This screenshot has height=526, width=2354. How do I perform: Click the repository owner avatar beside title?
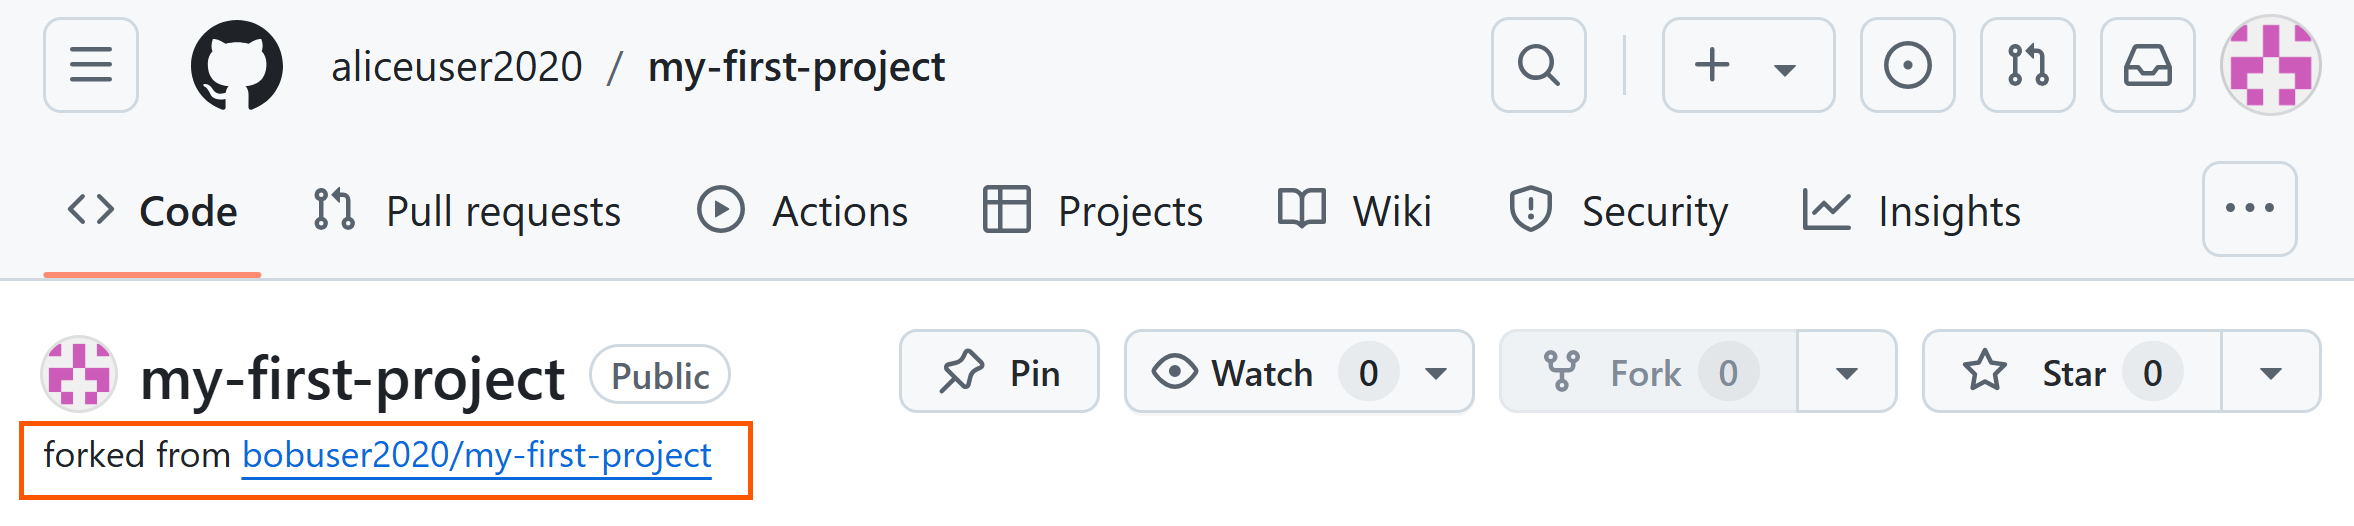79,375
